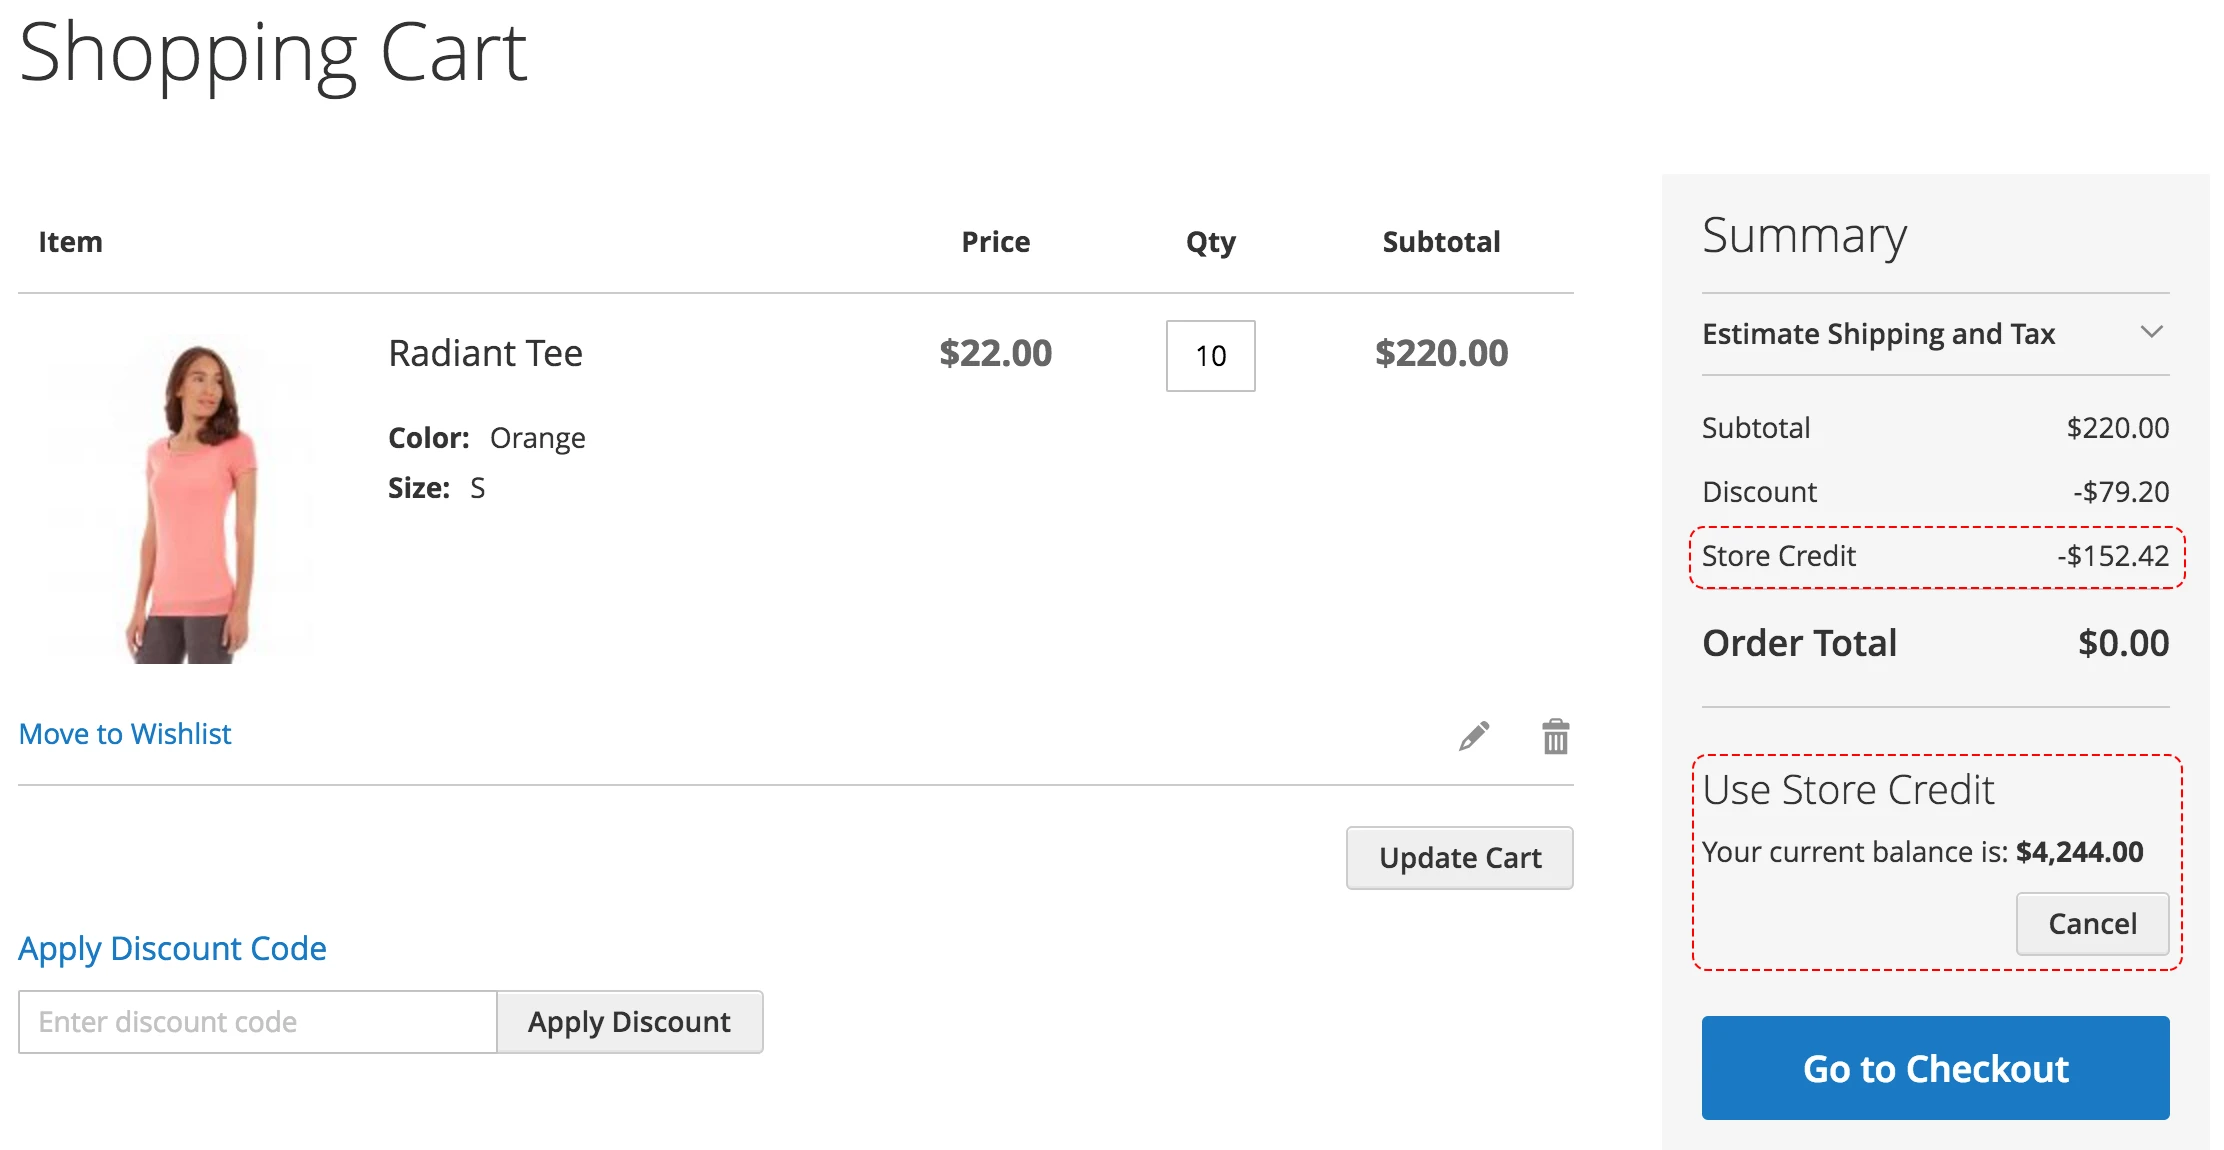Click the pencil icon to edit Radiant Tee
Screen dimensions: 2224x1150
(x=1473, y=737)
